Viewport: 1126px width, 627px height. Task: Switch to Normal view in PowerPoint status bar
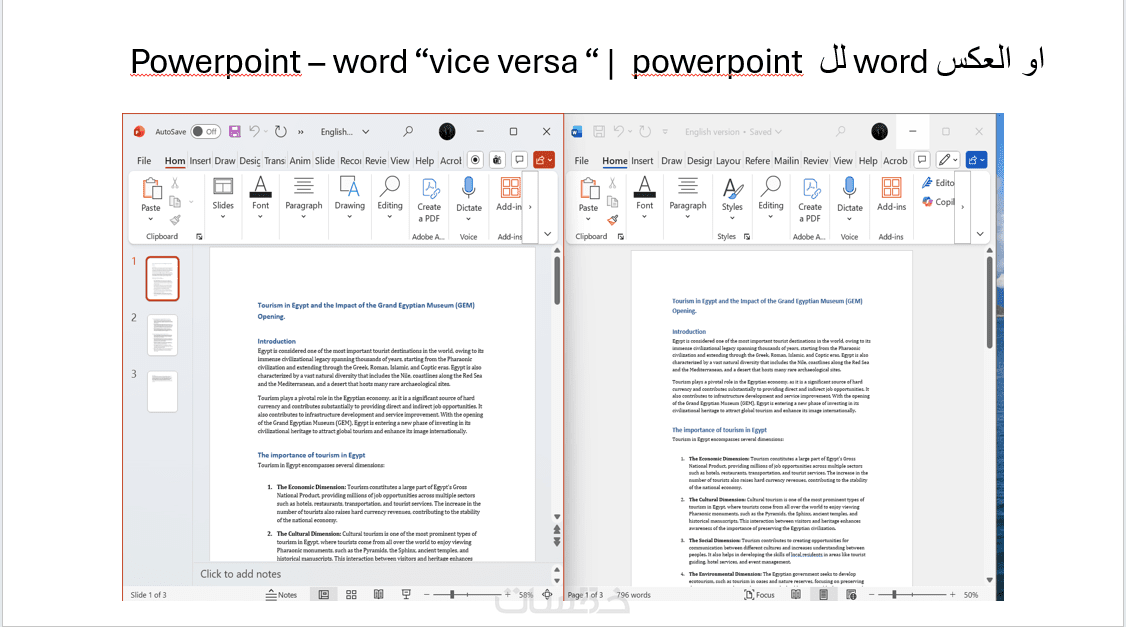[324, 595]
